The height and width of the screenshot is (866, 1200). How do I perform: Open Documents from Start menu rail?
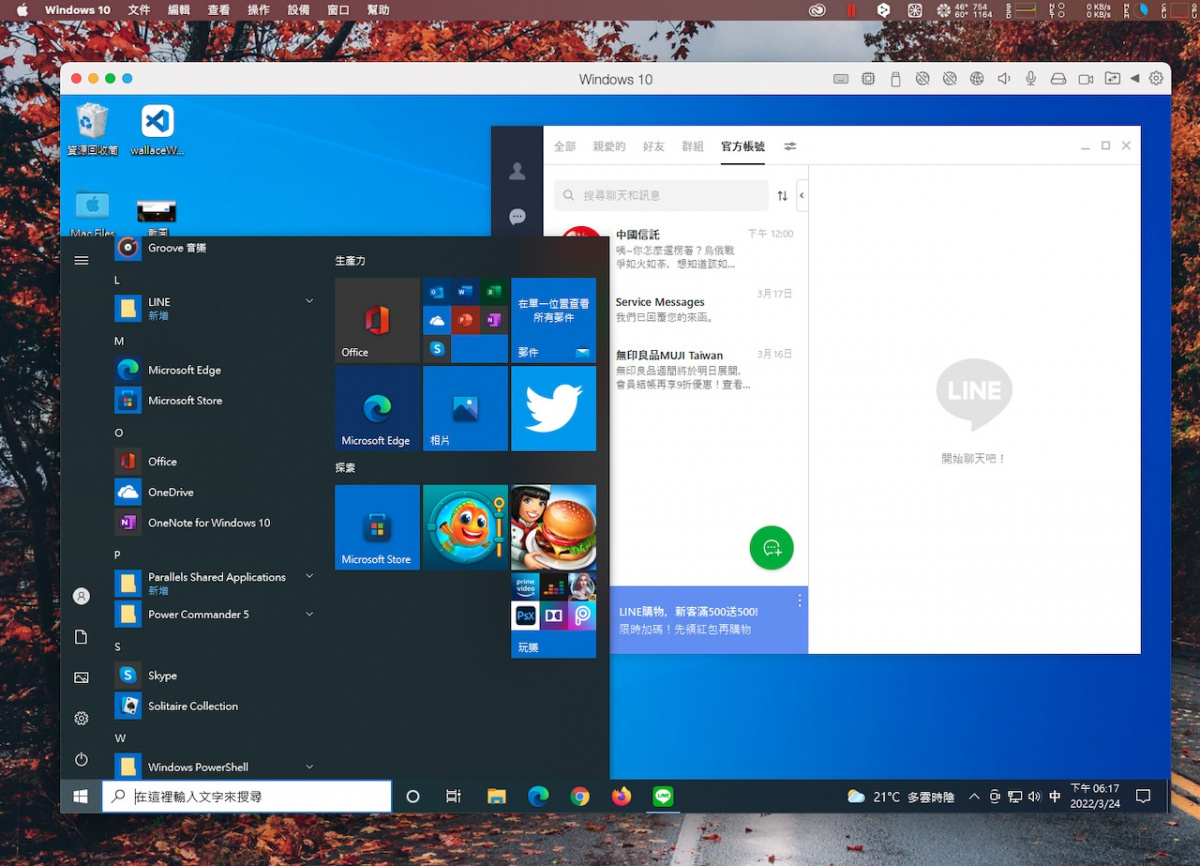coord(81,637)
